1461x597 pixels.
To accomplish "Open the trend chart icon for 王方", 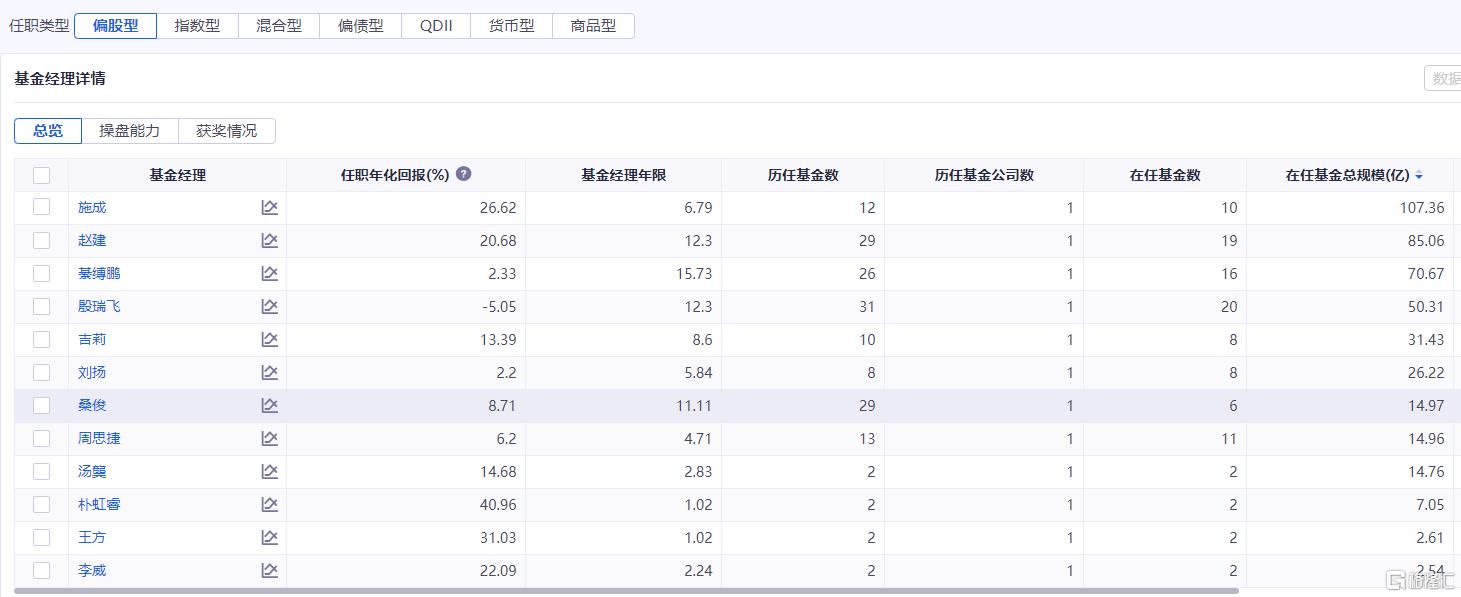I will (x=269, y=537).
